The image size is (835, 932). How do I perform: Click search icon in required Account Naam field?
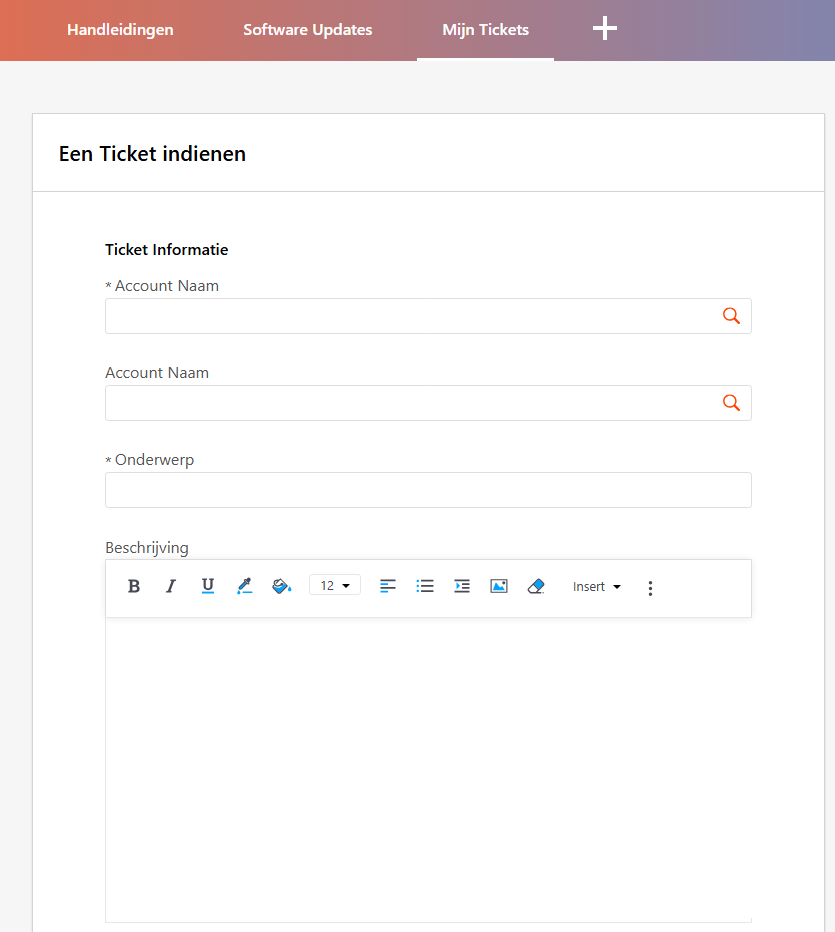point(732,316)
